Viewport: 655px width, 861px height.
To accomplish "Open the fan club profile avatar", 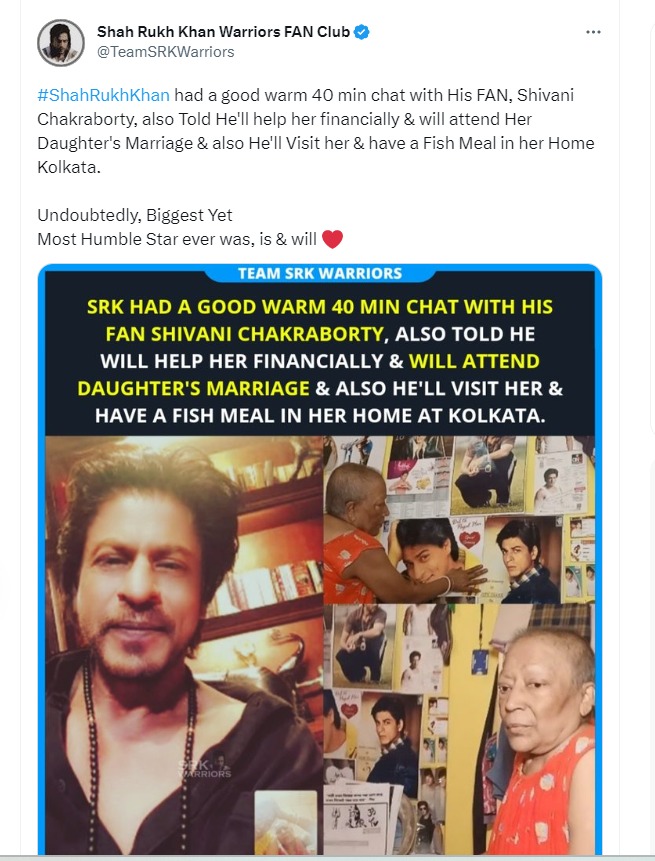I will pyautogui.click(x=61, y=43).
